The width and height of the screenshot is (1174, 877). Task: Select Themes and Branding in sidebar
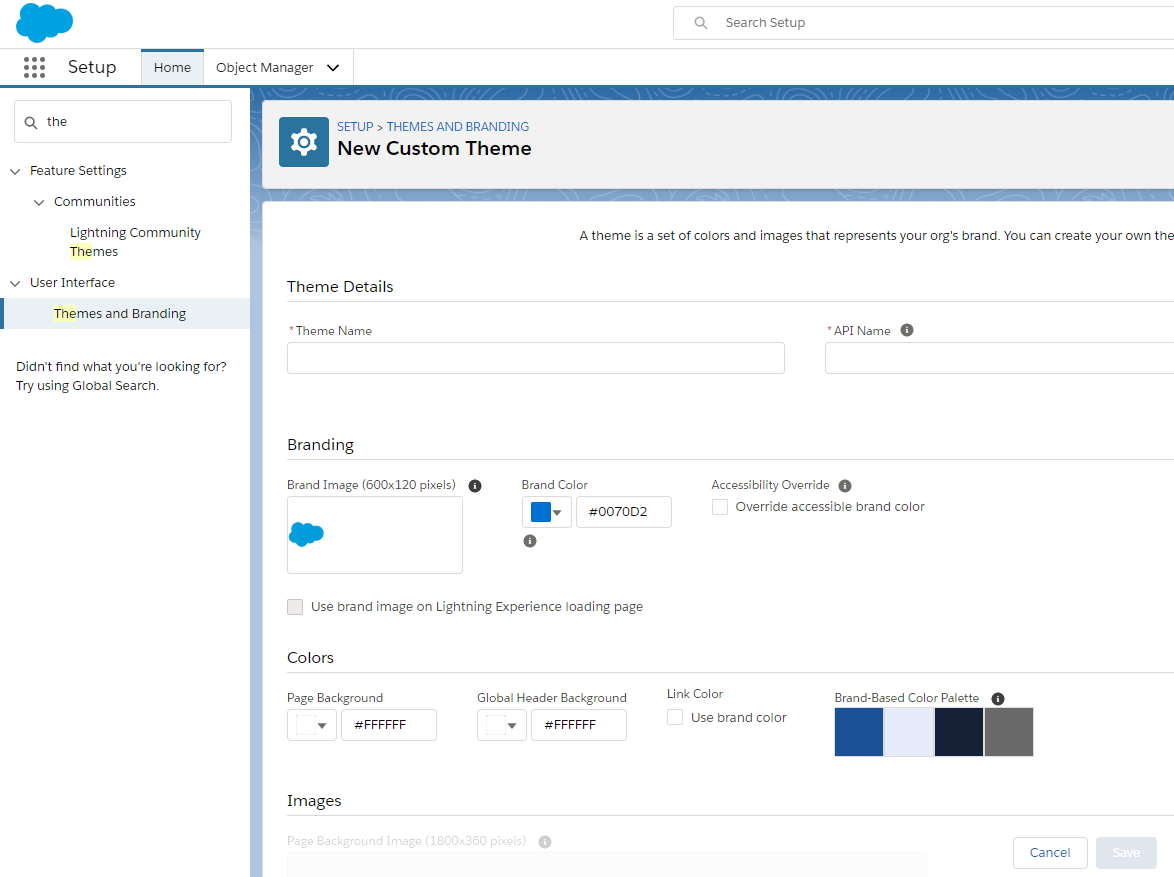pos(120,313)
